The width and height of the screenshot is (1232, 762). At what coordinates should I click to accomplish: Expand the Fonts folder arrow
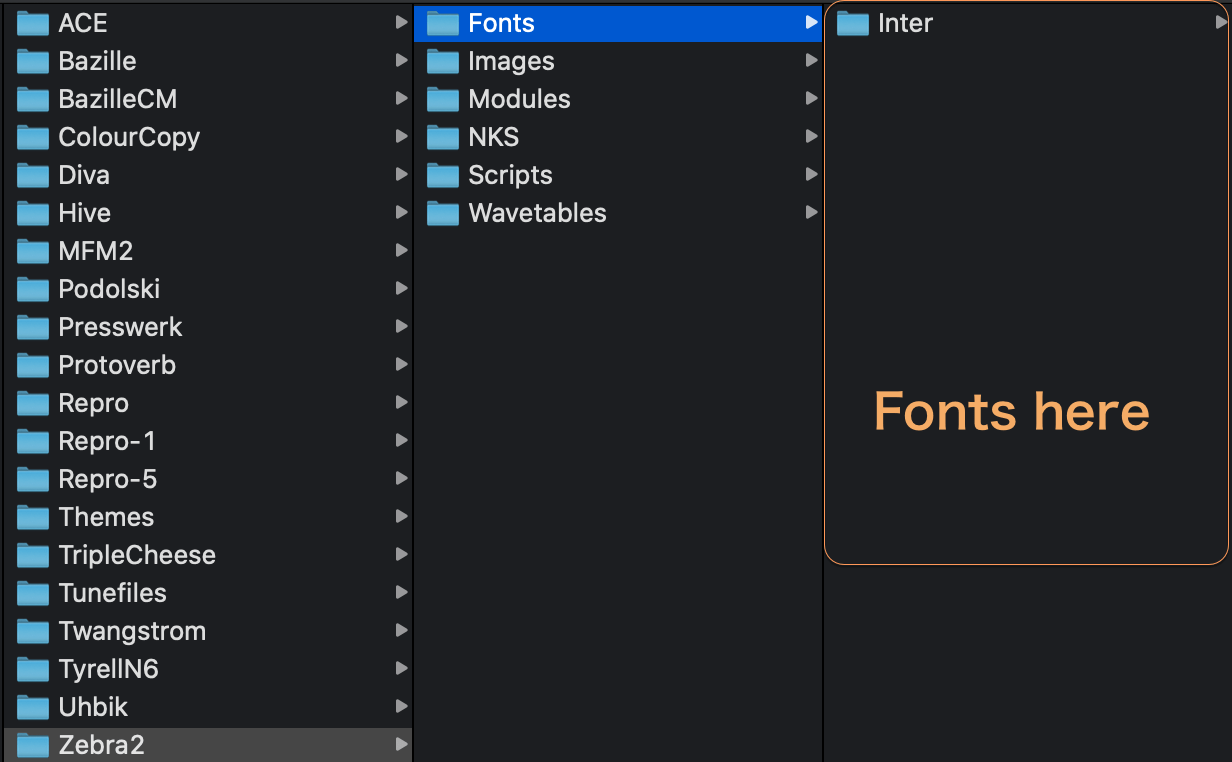click(x=811, y=22)
